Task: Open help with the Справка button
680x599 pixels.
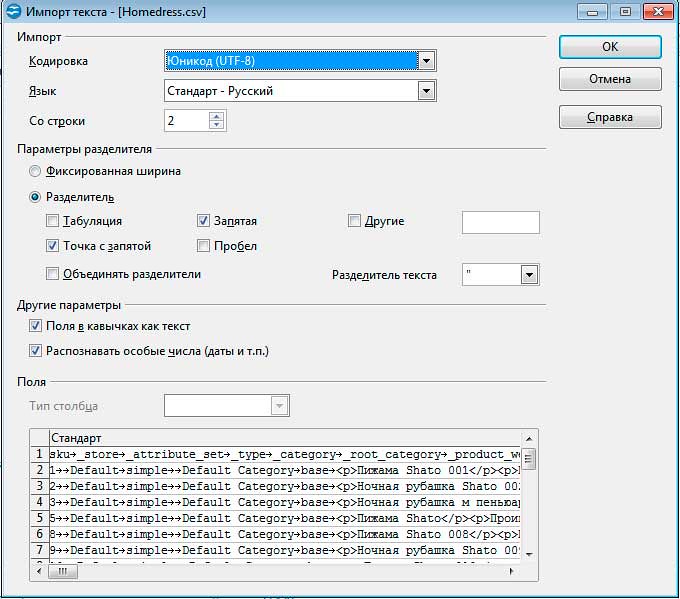Action: click(609, 117)
